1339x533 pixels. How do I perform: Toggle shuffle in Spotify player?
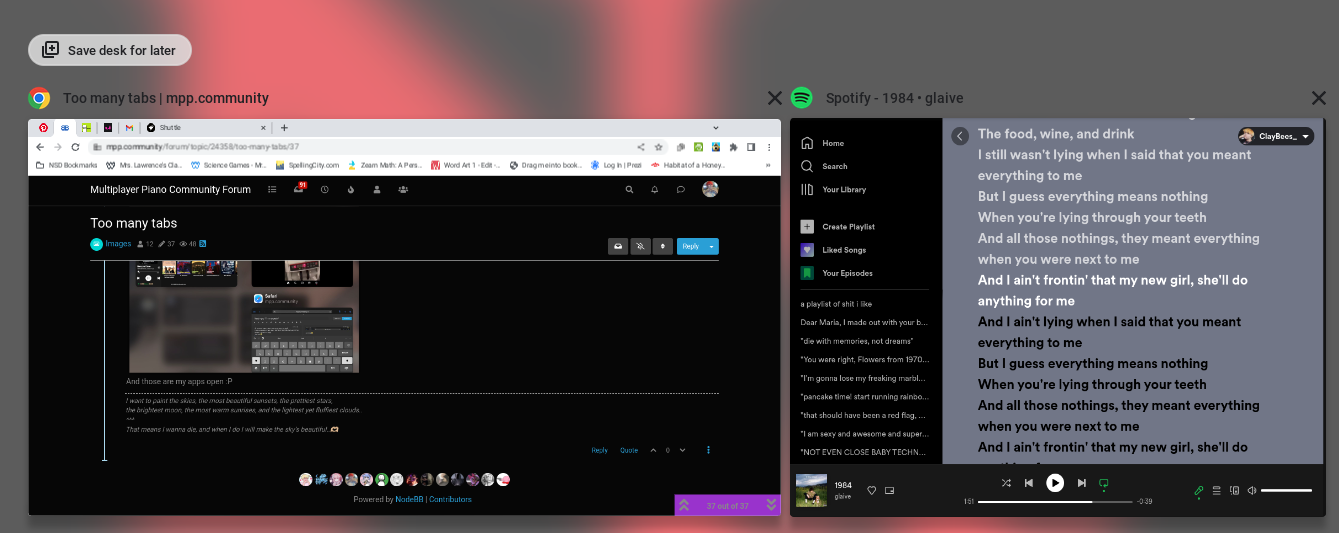(x=1006, y=483)
